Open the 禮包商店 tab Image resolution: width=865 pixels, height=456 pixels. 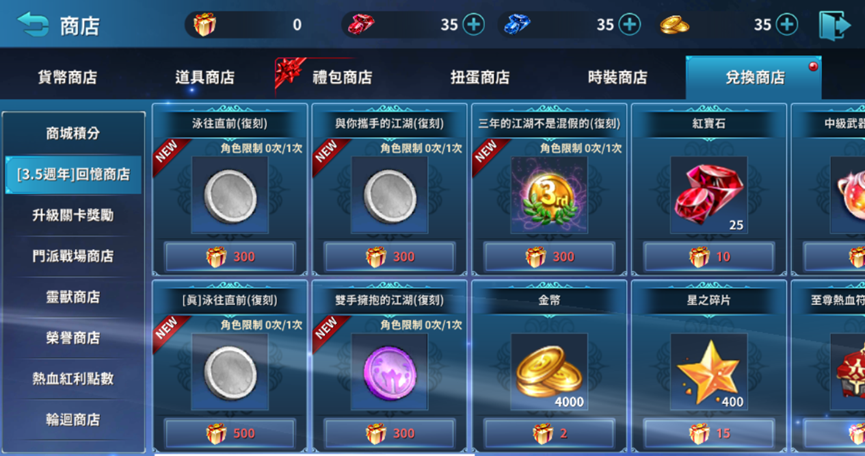click(343, 77)
